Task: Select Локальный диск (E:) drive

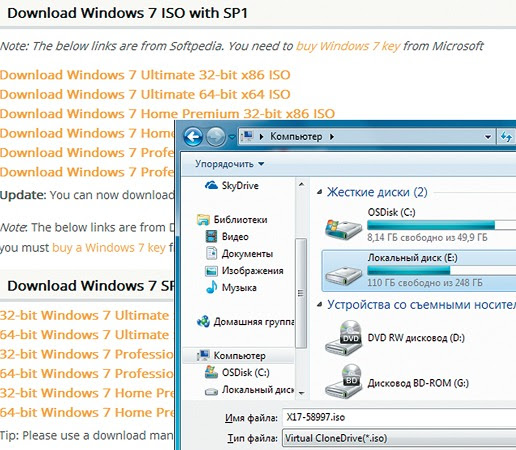Action: [419, 270]
